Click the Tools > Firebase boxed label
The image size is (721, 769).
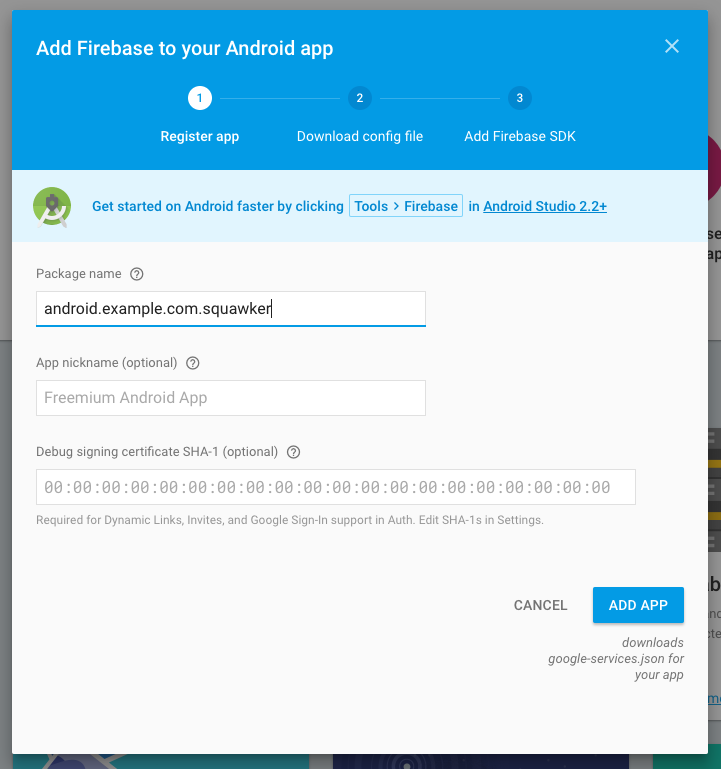point(406,206)
